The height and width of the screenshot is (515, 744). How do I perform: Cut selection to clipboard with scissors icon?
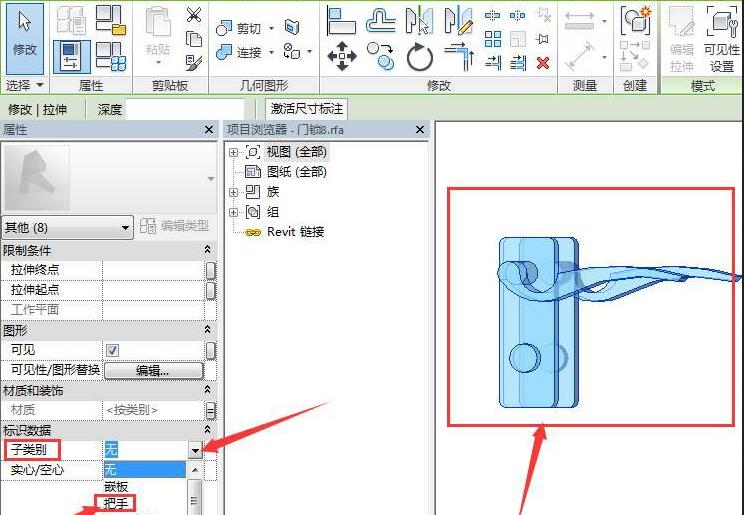tap(194, 15)
